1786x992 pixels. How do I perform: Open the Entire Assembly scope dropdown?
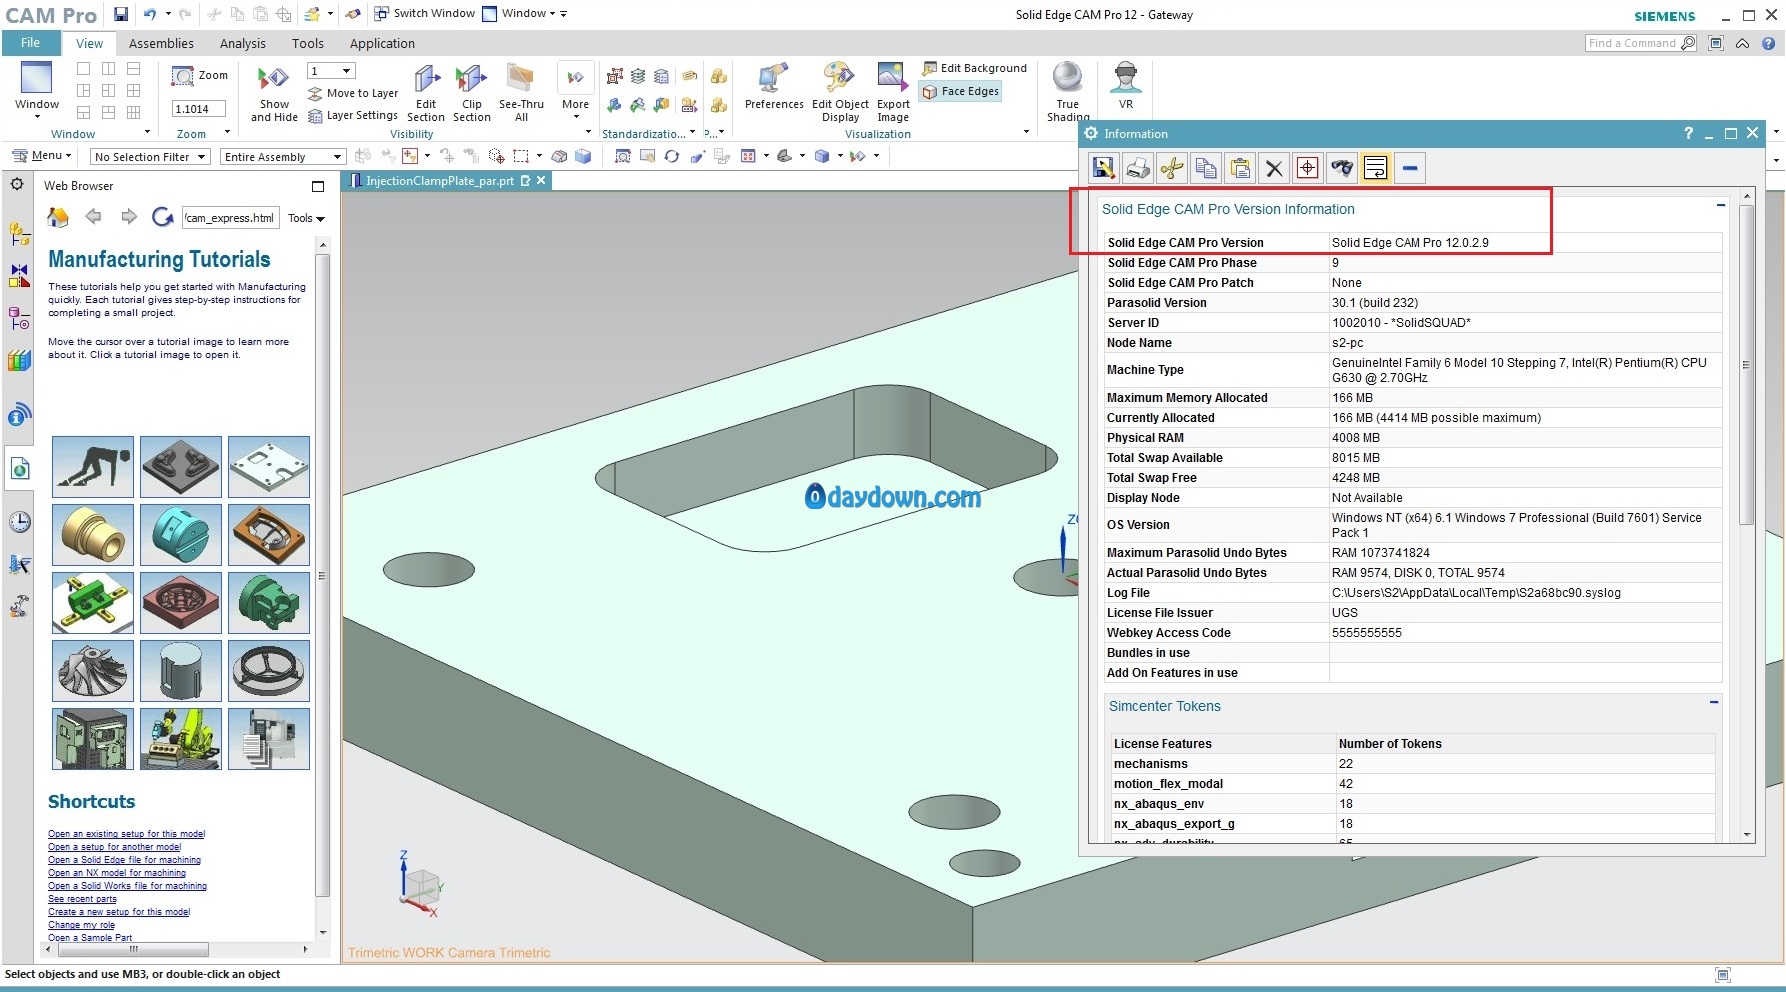coord(282,157)
